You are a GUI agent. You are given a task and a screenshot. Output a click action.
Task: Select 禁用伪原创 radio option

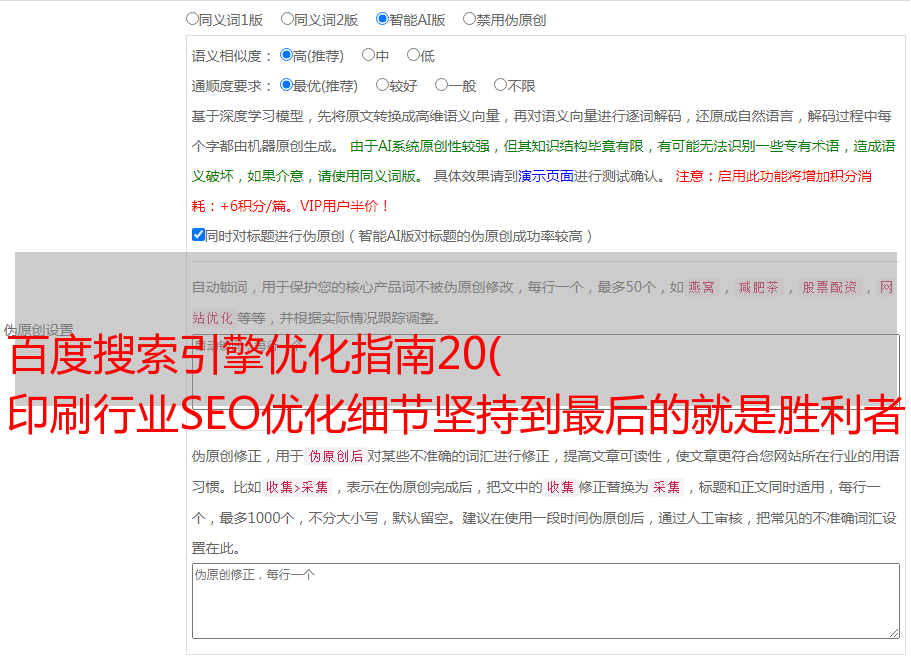click(469, 19)
